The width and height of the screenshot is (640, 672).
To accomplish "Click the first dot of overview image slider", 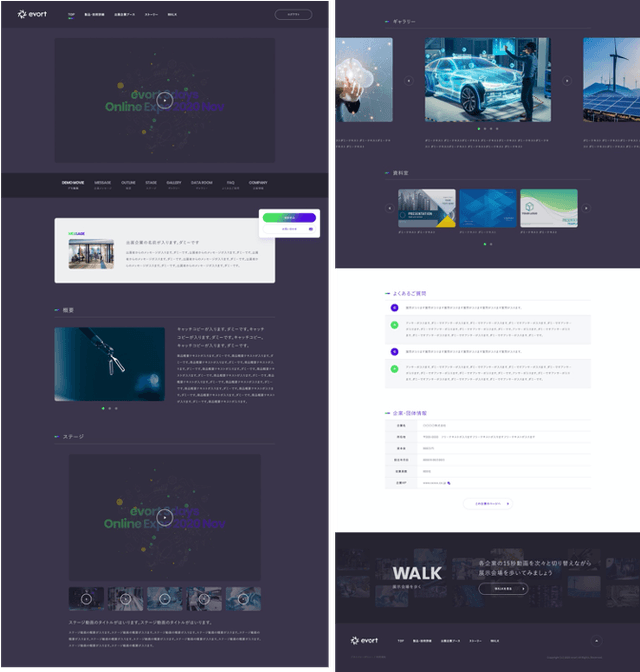I will coord(102,408).
